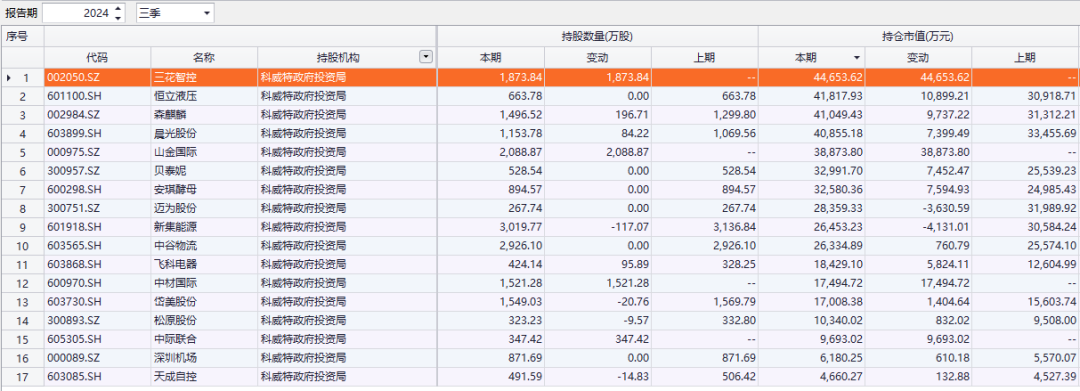1080x391 pixels.
Task: Select stock code 601100.SH
Action: point(97,96)
